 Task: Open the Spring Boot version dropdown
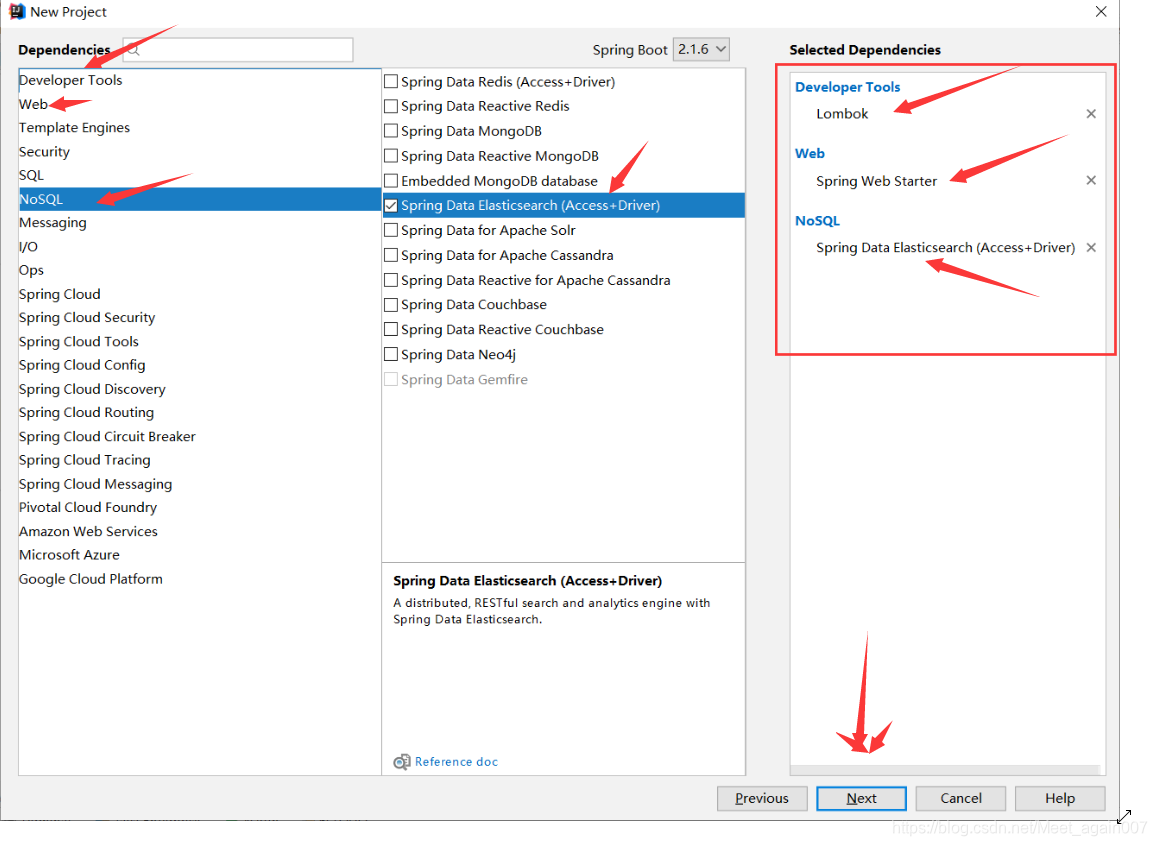[701, 49]
